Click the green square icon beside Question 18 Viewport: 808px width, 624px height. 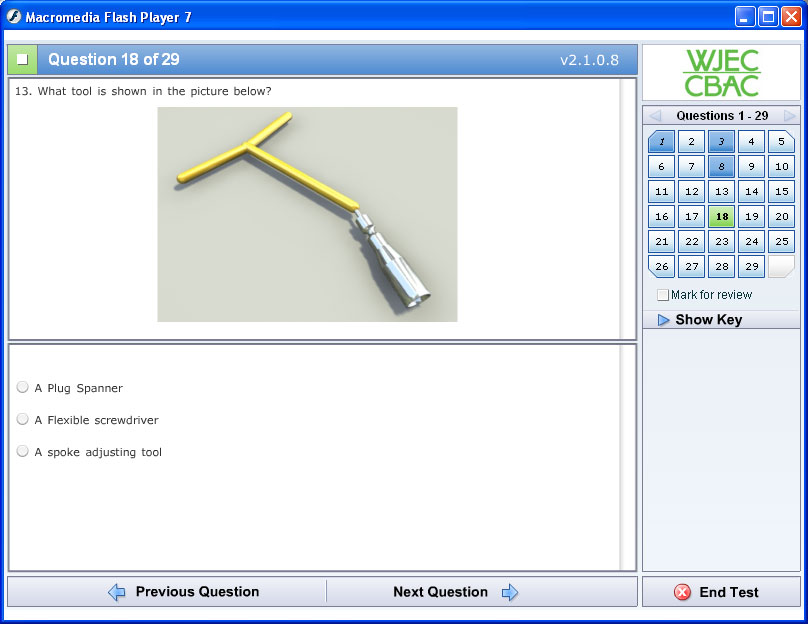(x=22, y=60)
